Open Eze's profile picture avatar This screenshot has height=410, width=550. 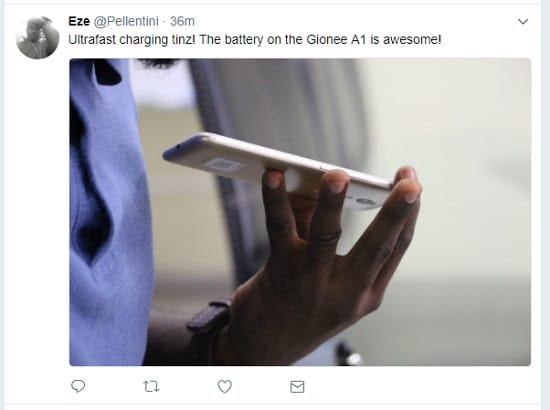pyautogui.click(x=38, y=37)
